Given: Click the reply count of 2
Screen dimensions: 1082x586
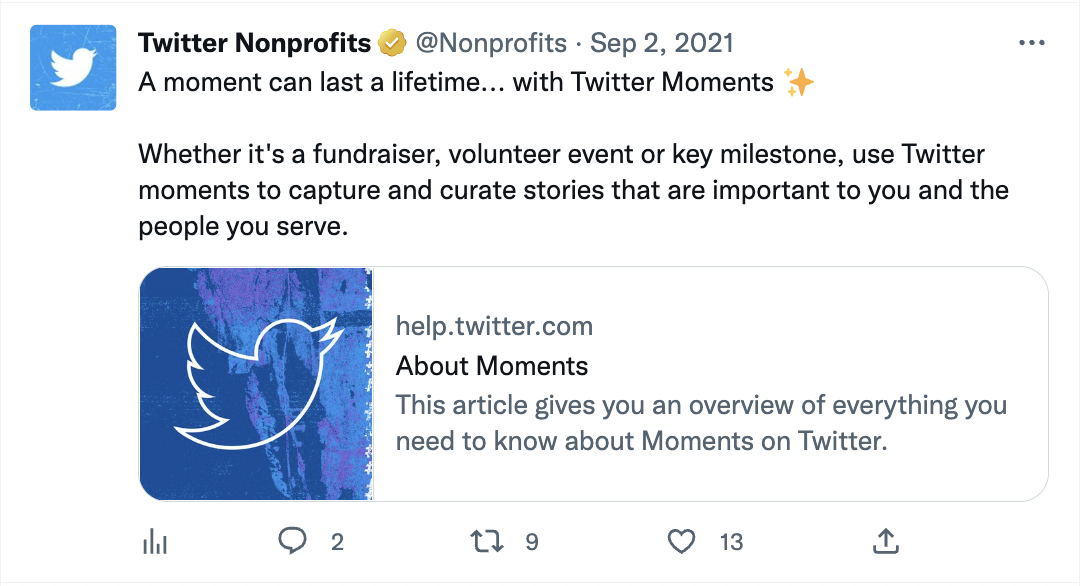Looking at the screenshot, I should click(x=337, y=542).
